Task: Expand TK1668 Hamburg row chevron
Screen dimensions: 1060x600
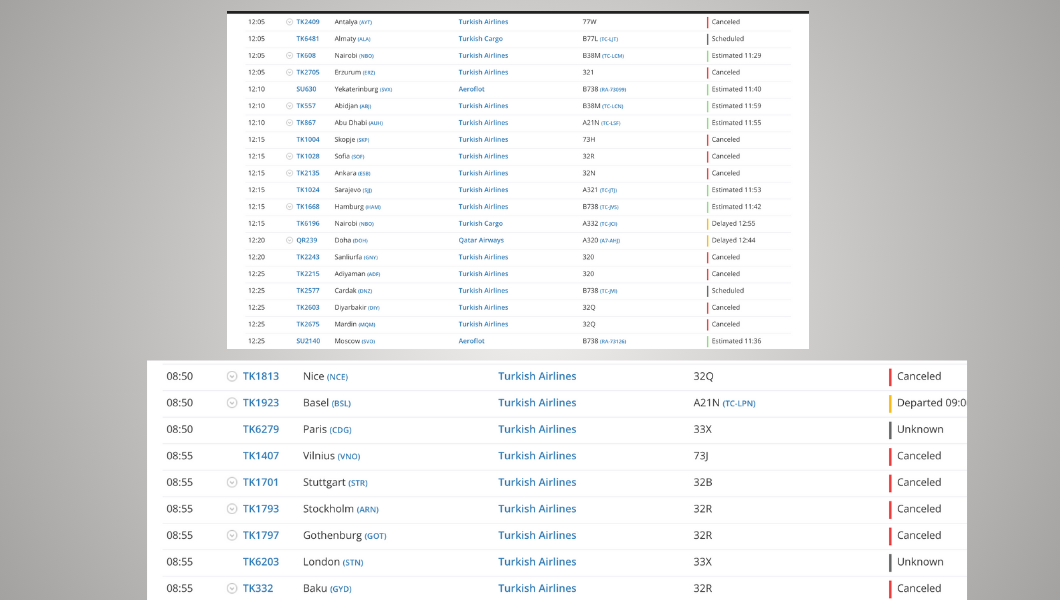Action: [289, 207]
